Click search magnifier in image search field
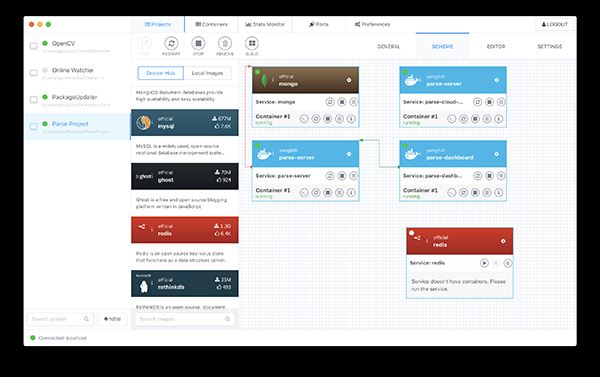600x377 pixels. [x=227, y=319]
